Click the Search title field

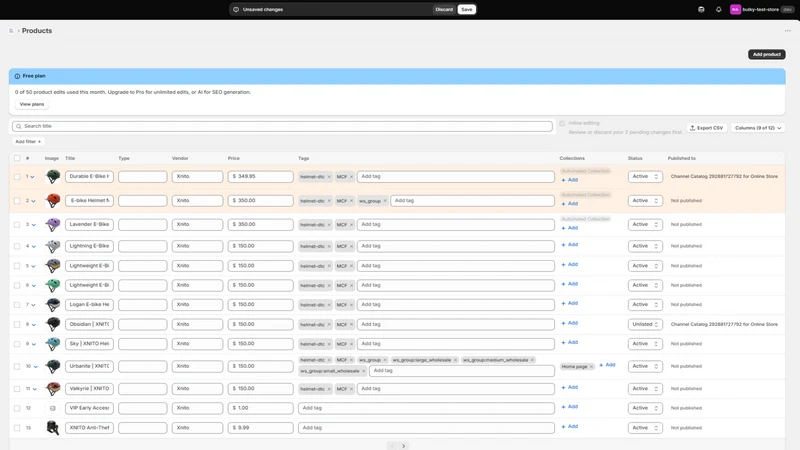pyautogui.click(x=282, y=126)
